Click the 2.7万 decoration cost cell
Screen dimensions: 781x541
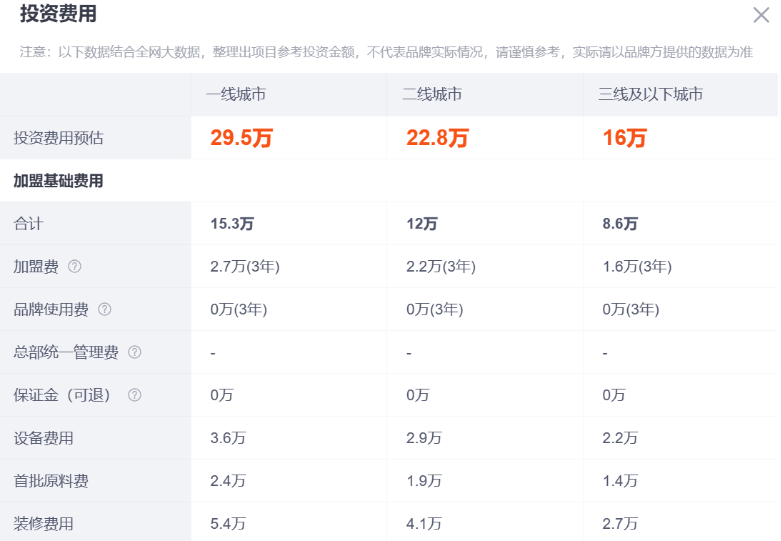tap(620, 524)
